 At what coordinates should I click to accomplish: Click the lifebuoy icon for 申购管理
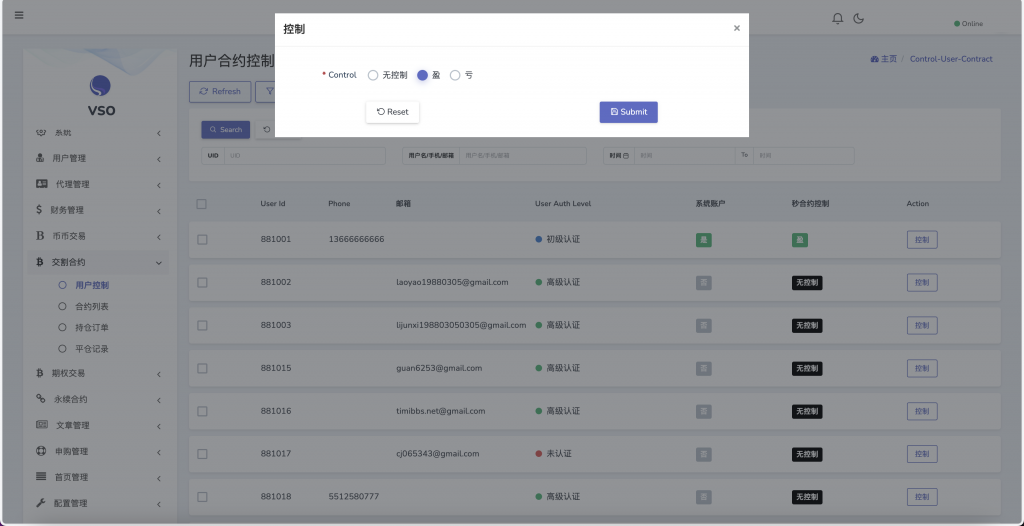[41, 451]
